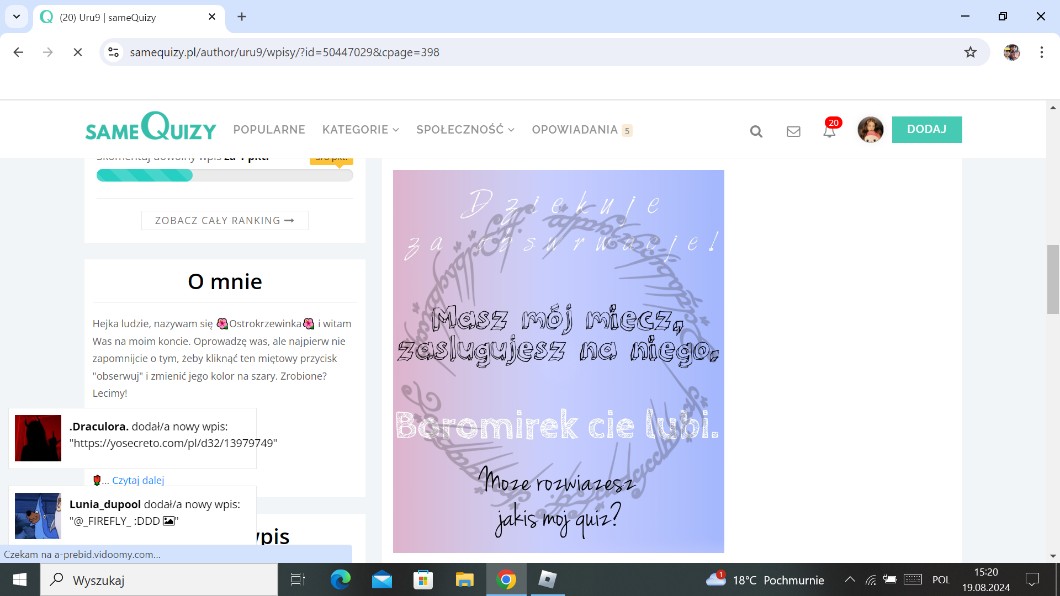Bookmark this page with the star icon
Screen dimensions: 1060x596
point(970,52)
